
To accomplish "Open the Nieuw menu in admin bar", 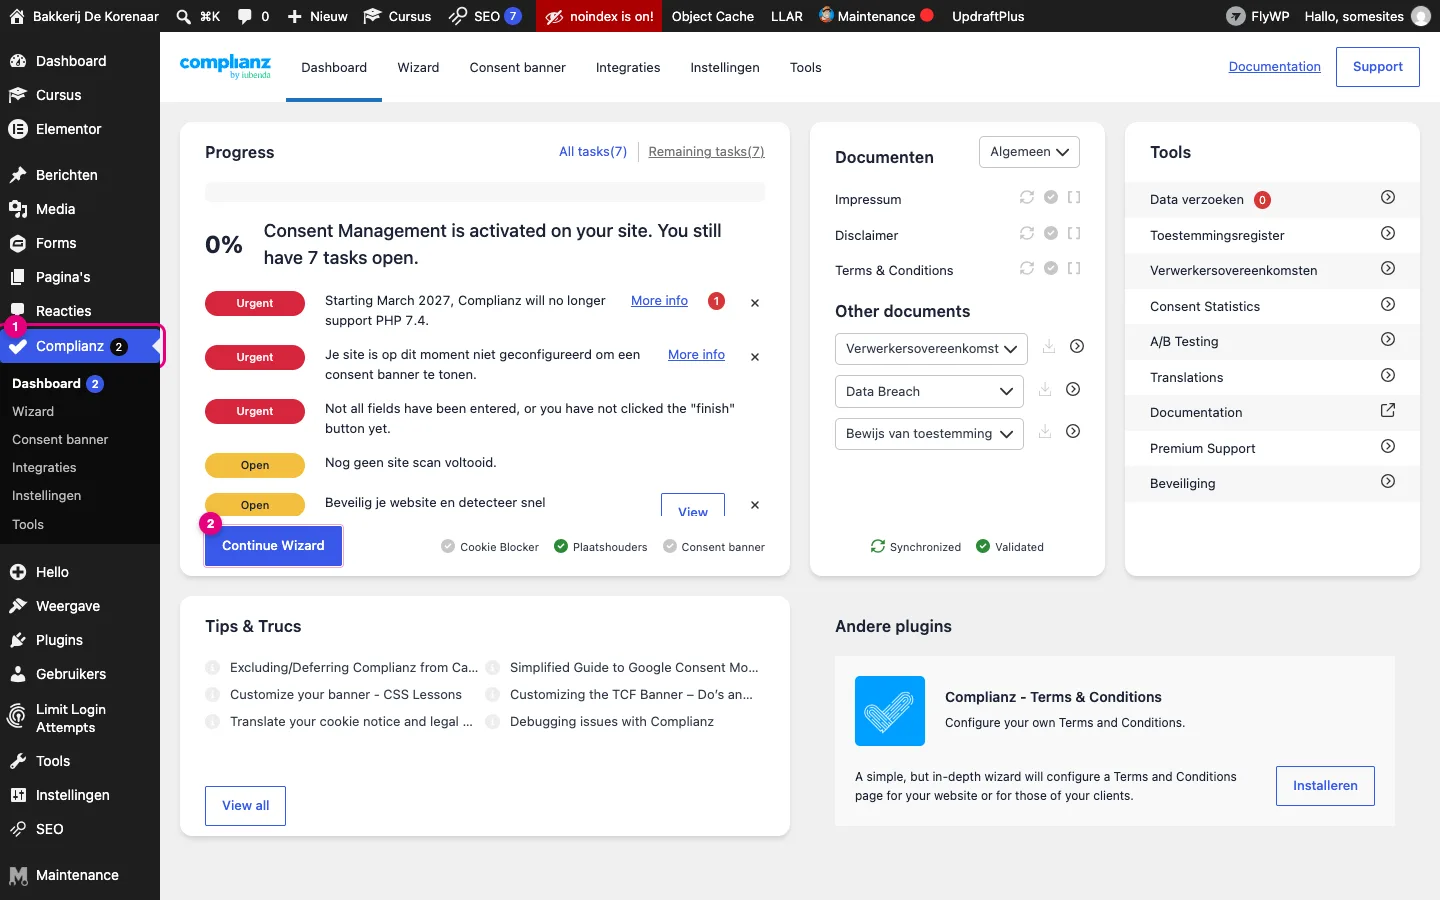I will pyautogui.click(x=317, y=16).
